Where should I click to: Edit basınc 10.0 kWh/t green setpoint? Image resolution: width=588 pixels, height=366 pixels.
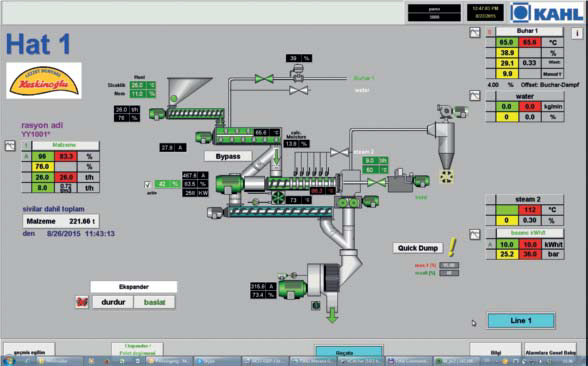[x=506, y=244]
